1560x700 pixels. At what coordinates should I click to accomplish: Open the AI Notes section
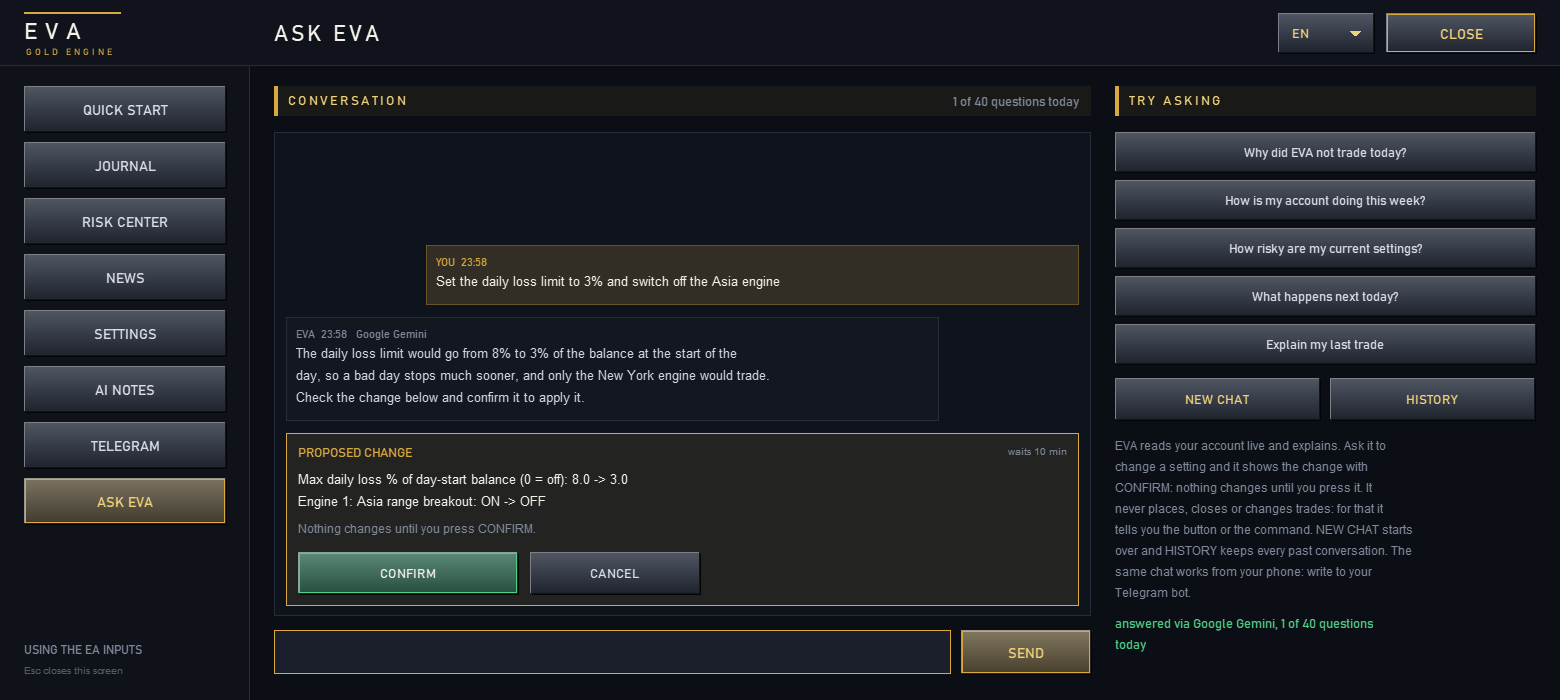click(125, 389)
